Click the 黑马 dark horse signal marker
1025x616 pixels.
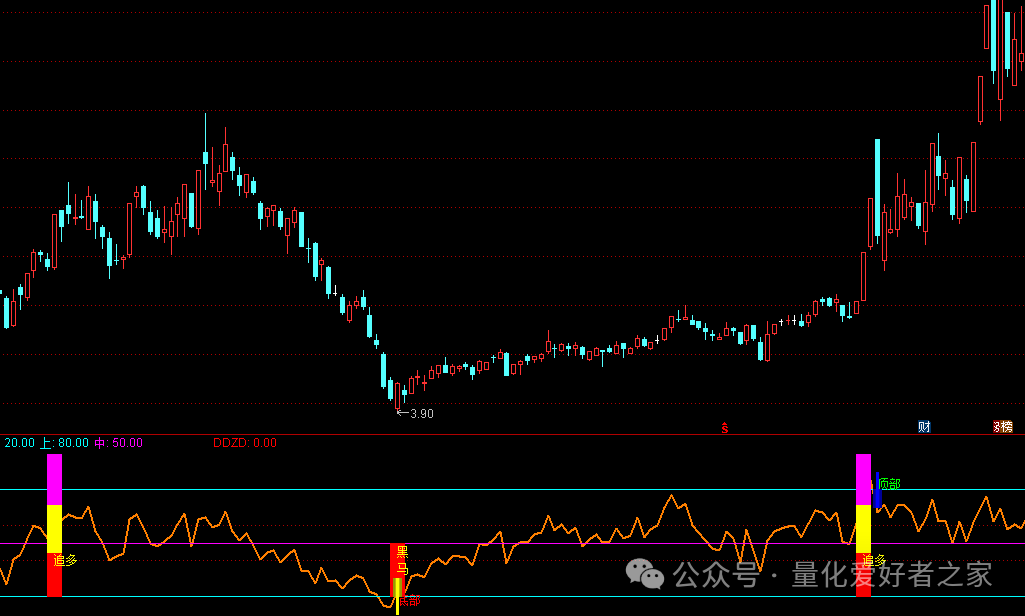click(x=403, y=560)
